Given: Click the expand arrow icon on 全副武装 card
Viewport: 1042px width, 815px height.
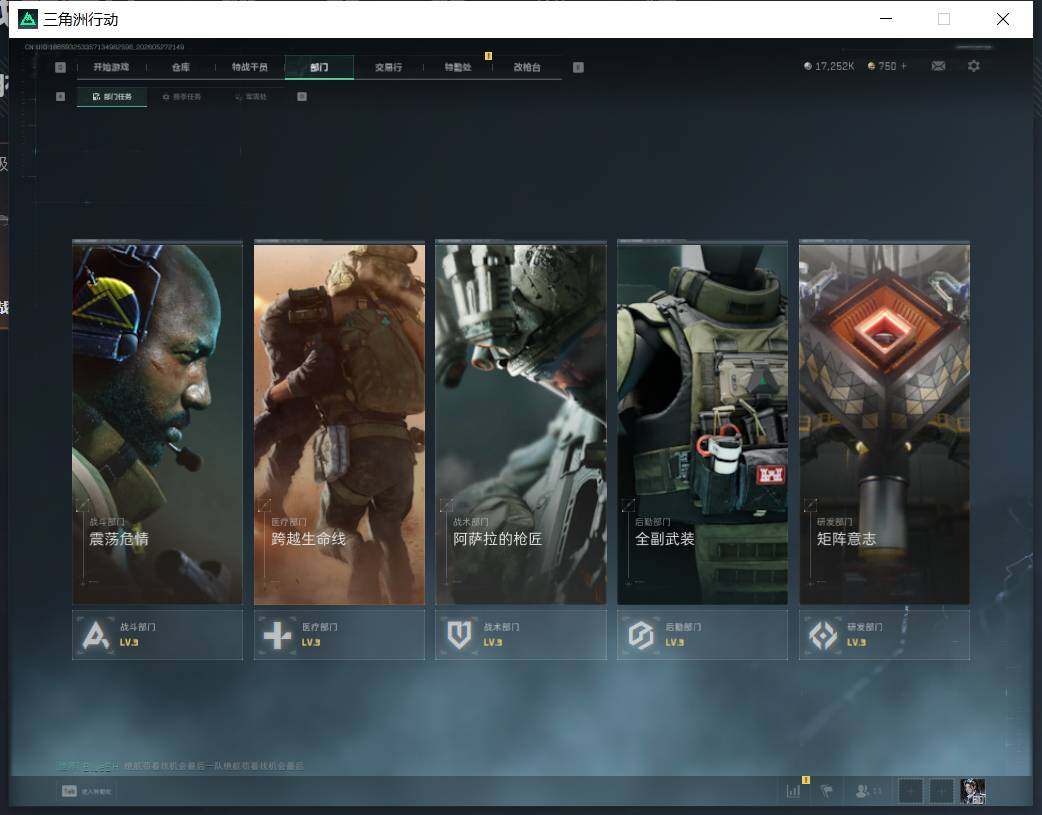Looking at the screenshot, I should [x=628, y=505].
